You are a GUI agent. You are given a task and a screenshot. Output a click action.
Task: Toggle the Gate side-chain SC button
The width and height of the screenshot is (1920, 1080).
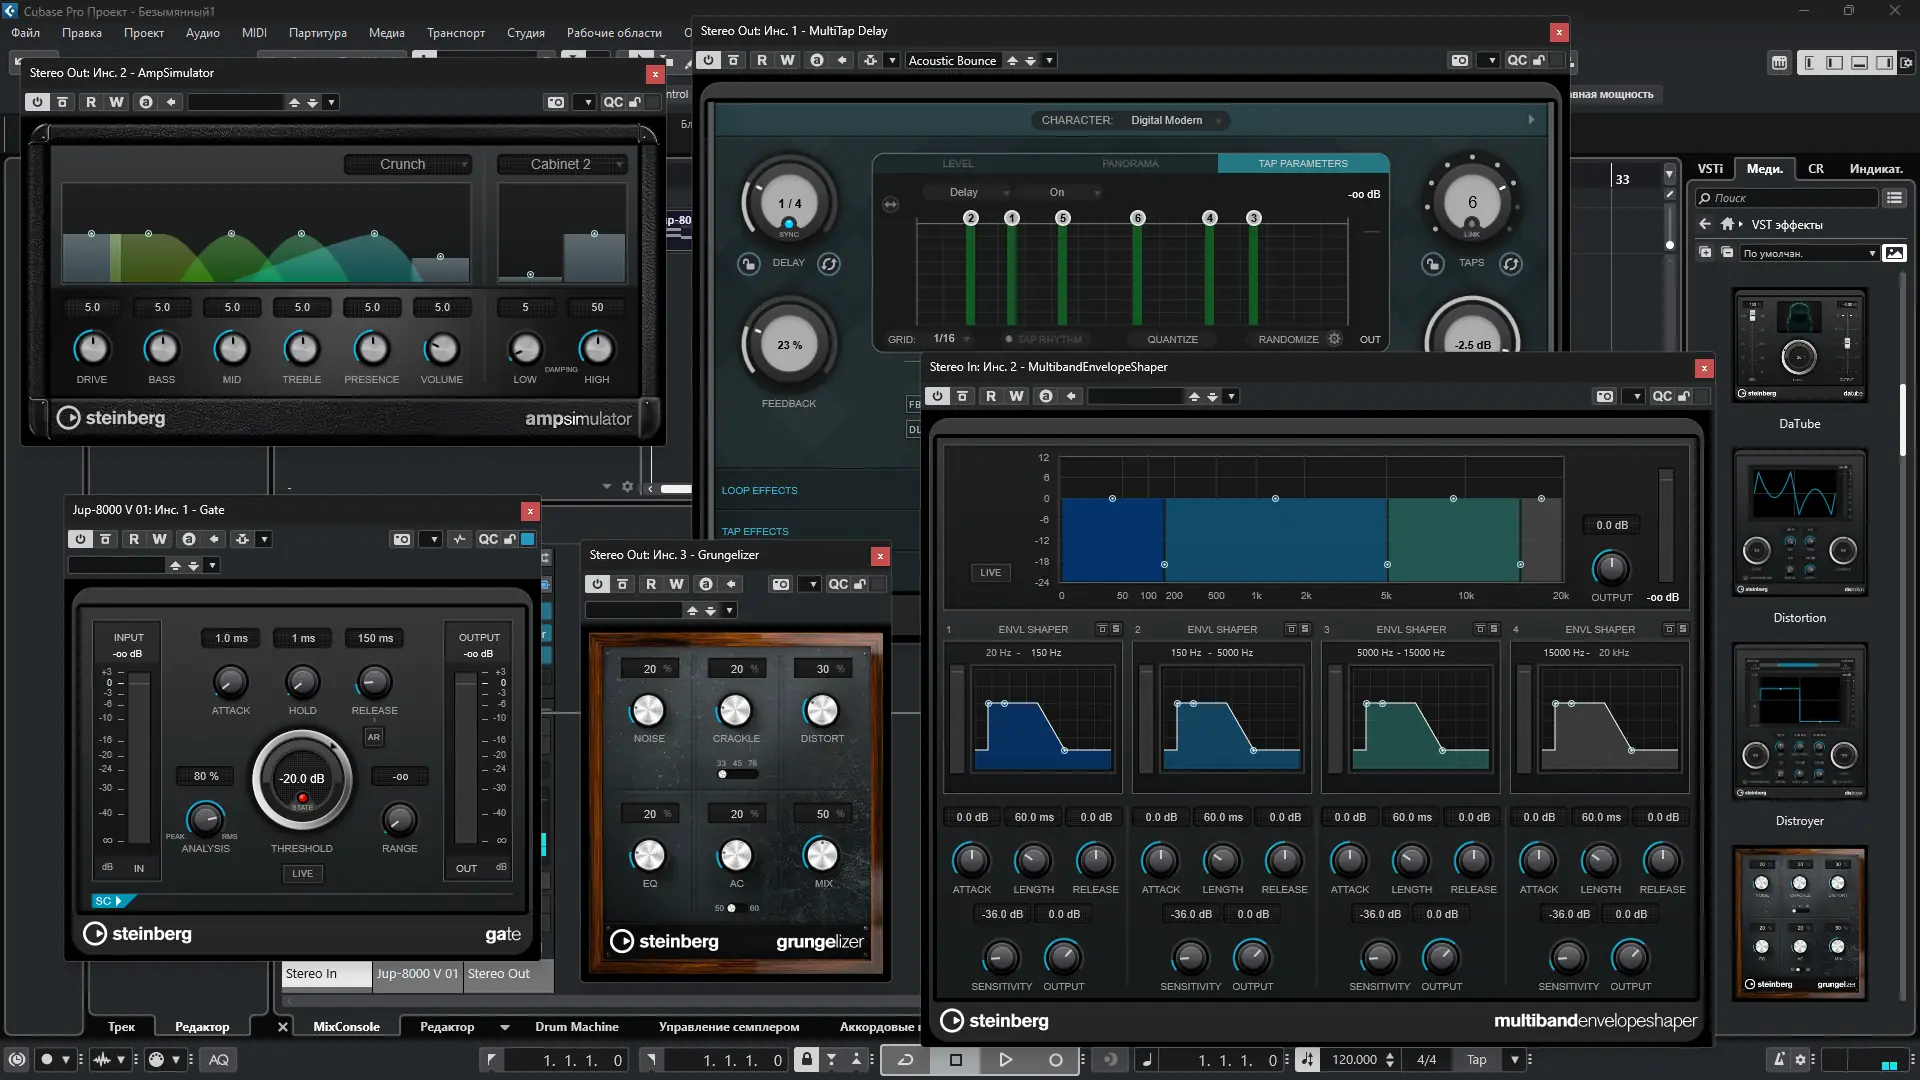point(107,901)
